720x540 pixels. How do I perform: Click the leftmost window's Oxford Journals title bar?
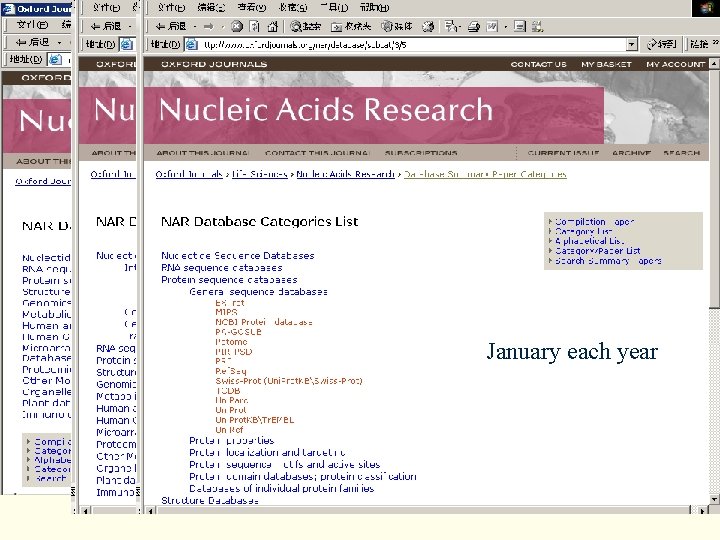click(37, 9)
